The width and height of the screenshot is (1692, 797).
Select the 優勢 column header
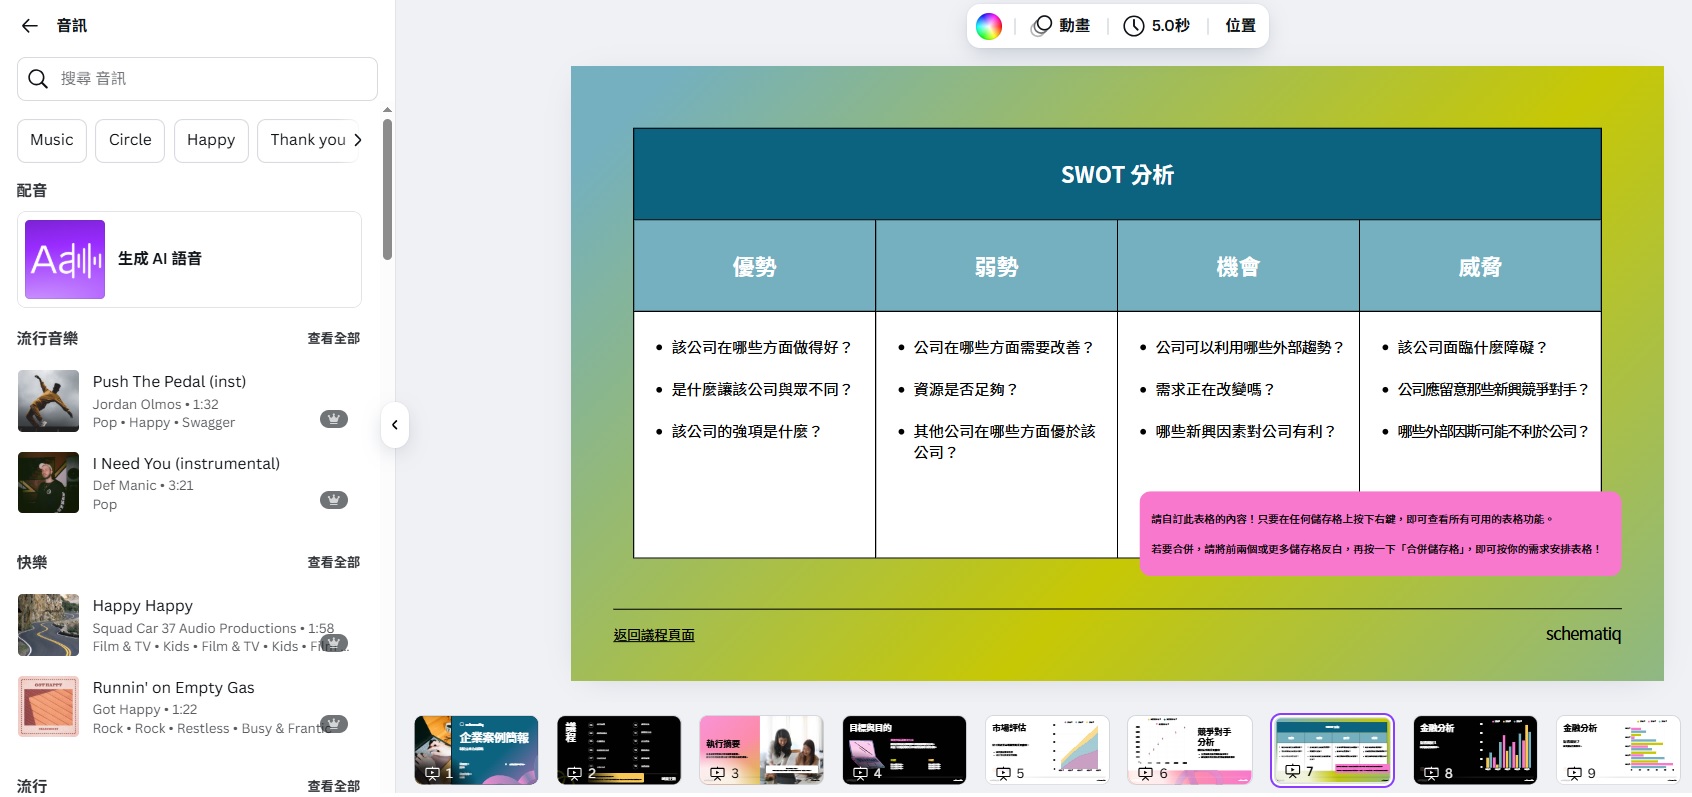pyautogui.click(x=754, y=266)
